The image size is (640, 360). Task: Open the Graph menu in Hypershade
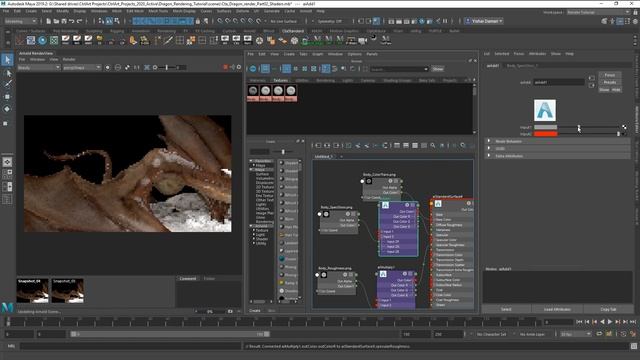click(x=318, y=54)
